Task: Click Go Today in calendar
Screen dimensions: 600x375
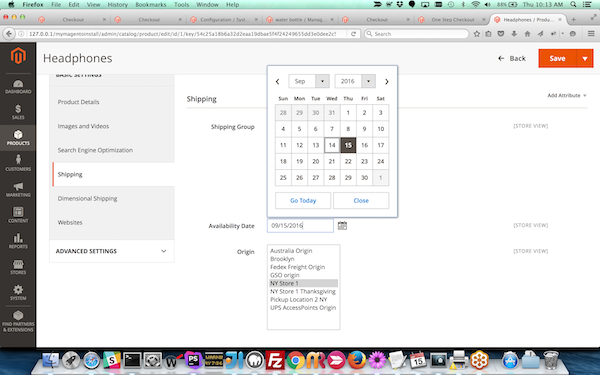Action: click(x=303, y=201)
